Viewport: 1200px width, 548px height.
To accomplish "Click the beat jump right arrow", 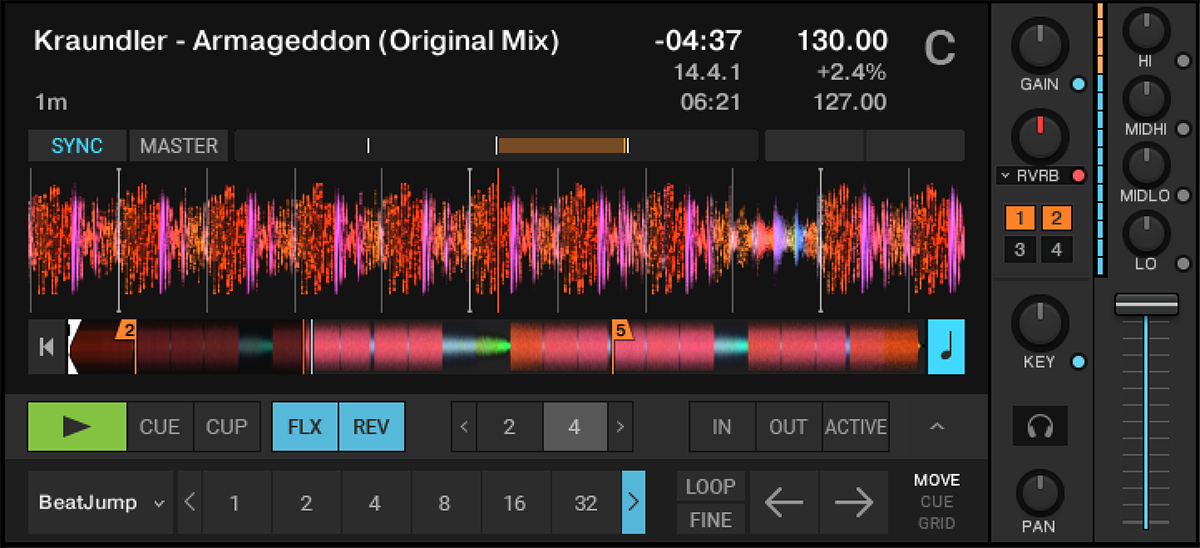I will point(854,502).
